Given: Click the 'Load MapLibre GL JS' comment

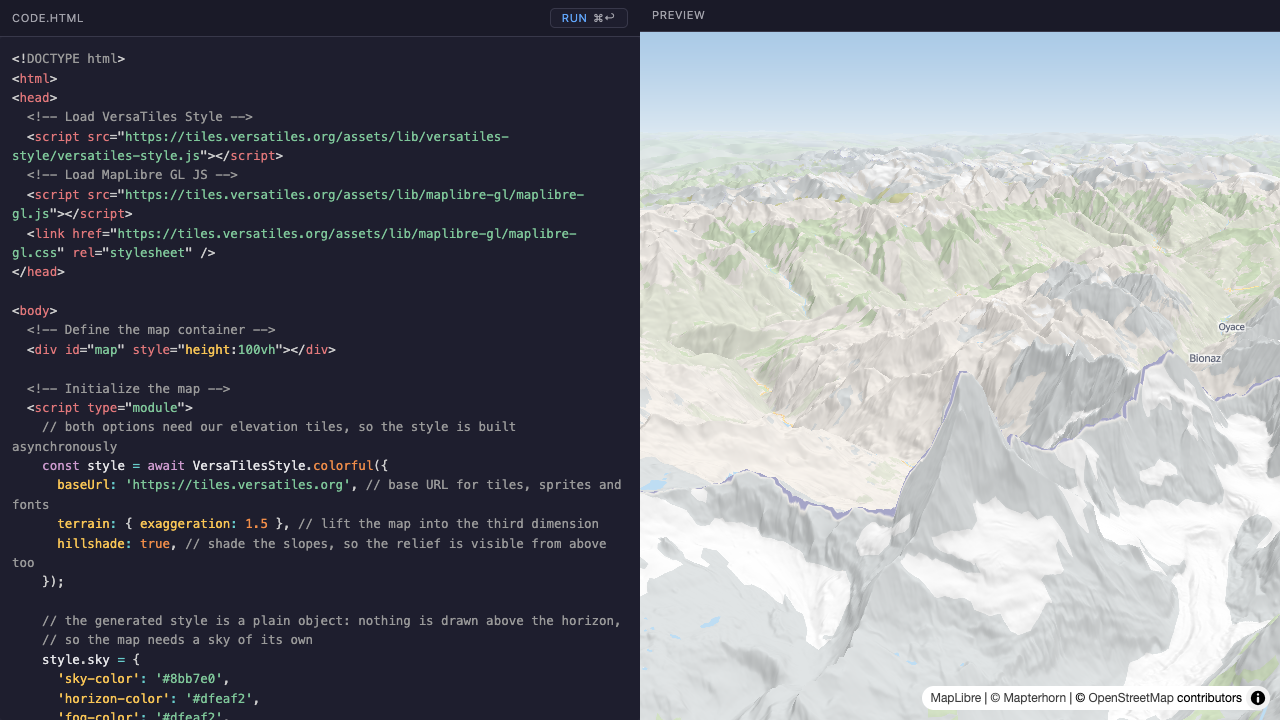Looking at the screenshot, I should click(x=132, y=175).
